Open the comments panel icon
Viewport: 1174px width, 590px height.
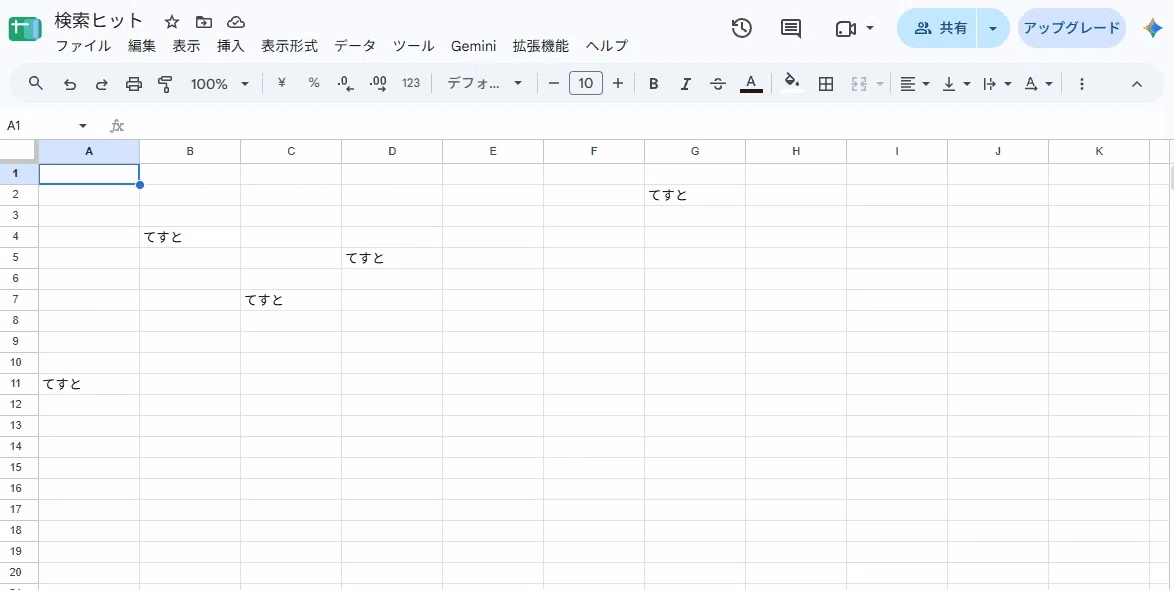(x=791, y=28)
